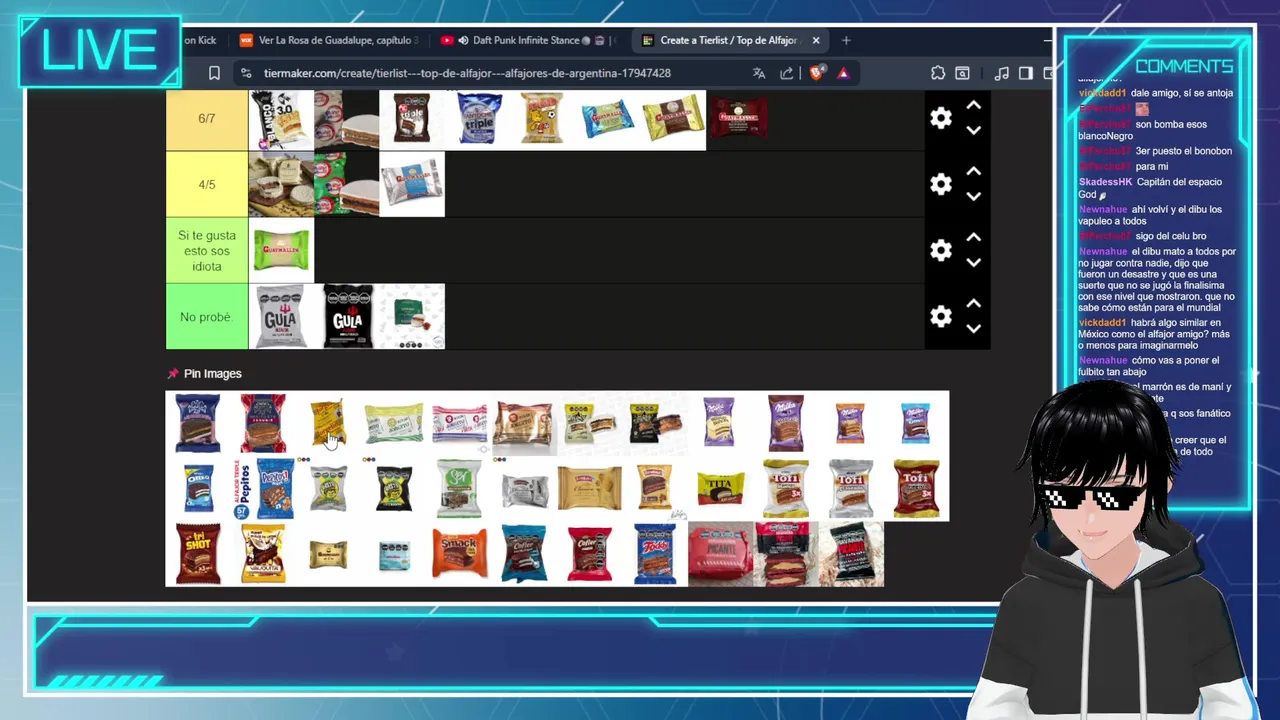Select the red Cofler alfajor image
This screenshot has width=1280, height=720.
[590, 554]
